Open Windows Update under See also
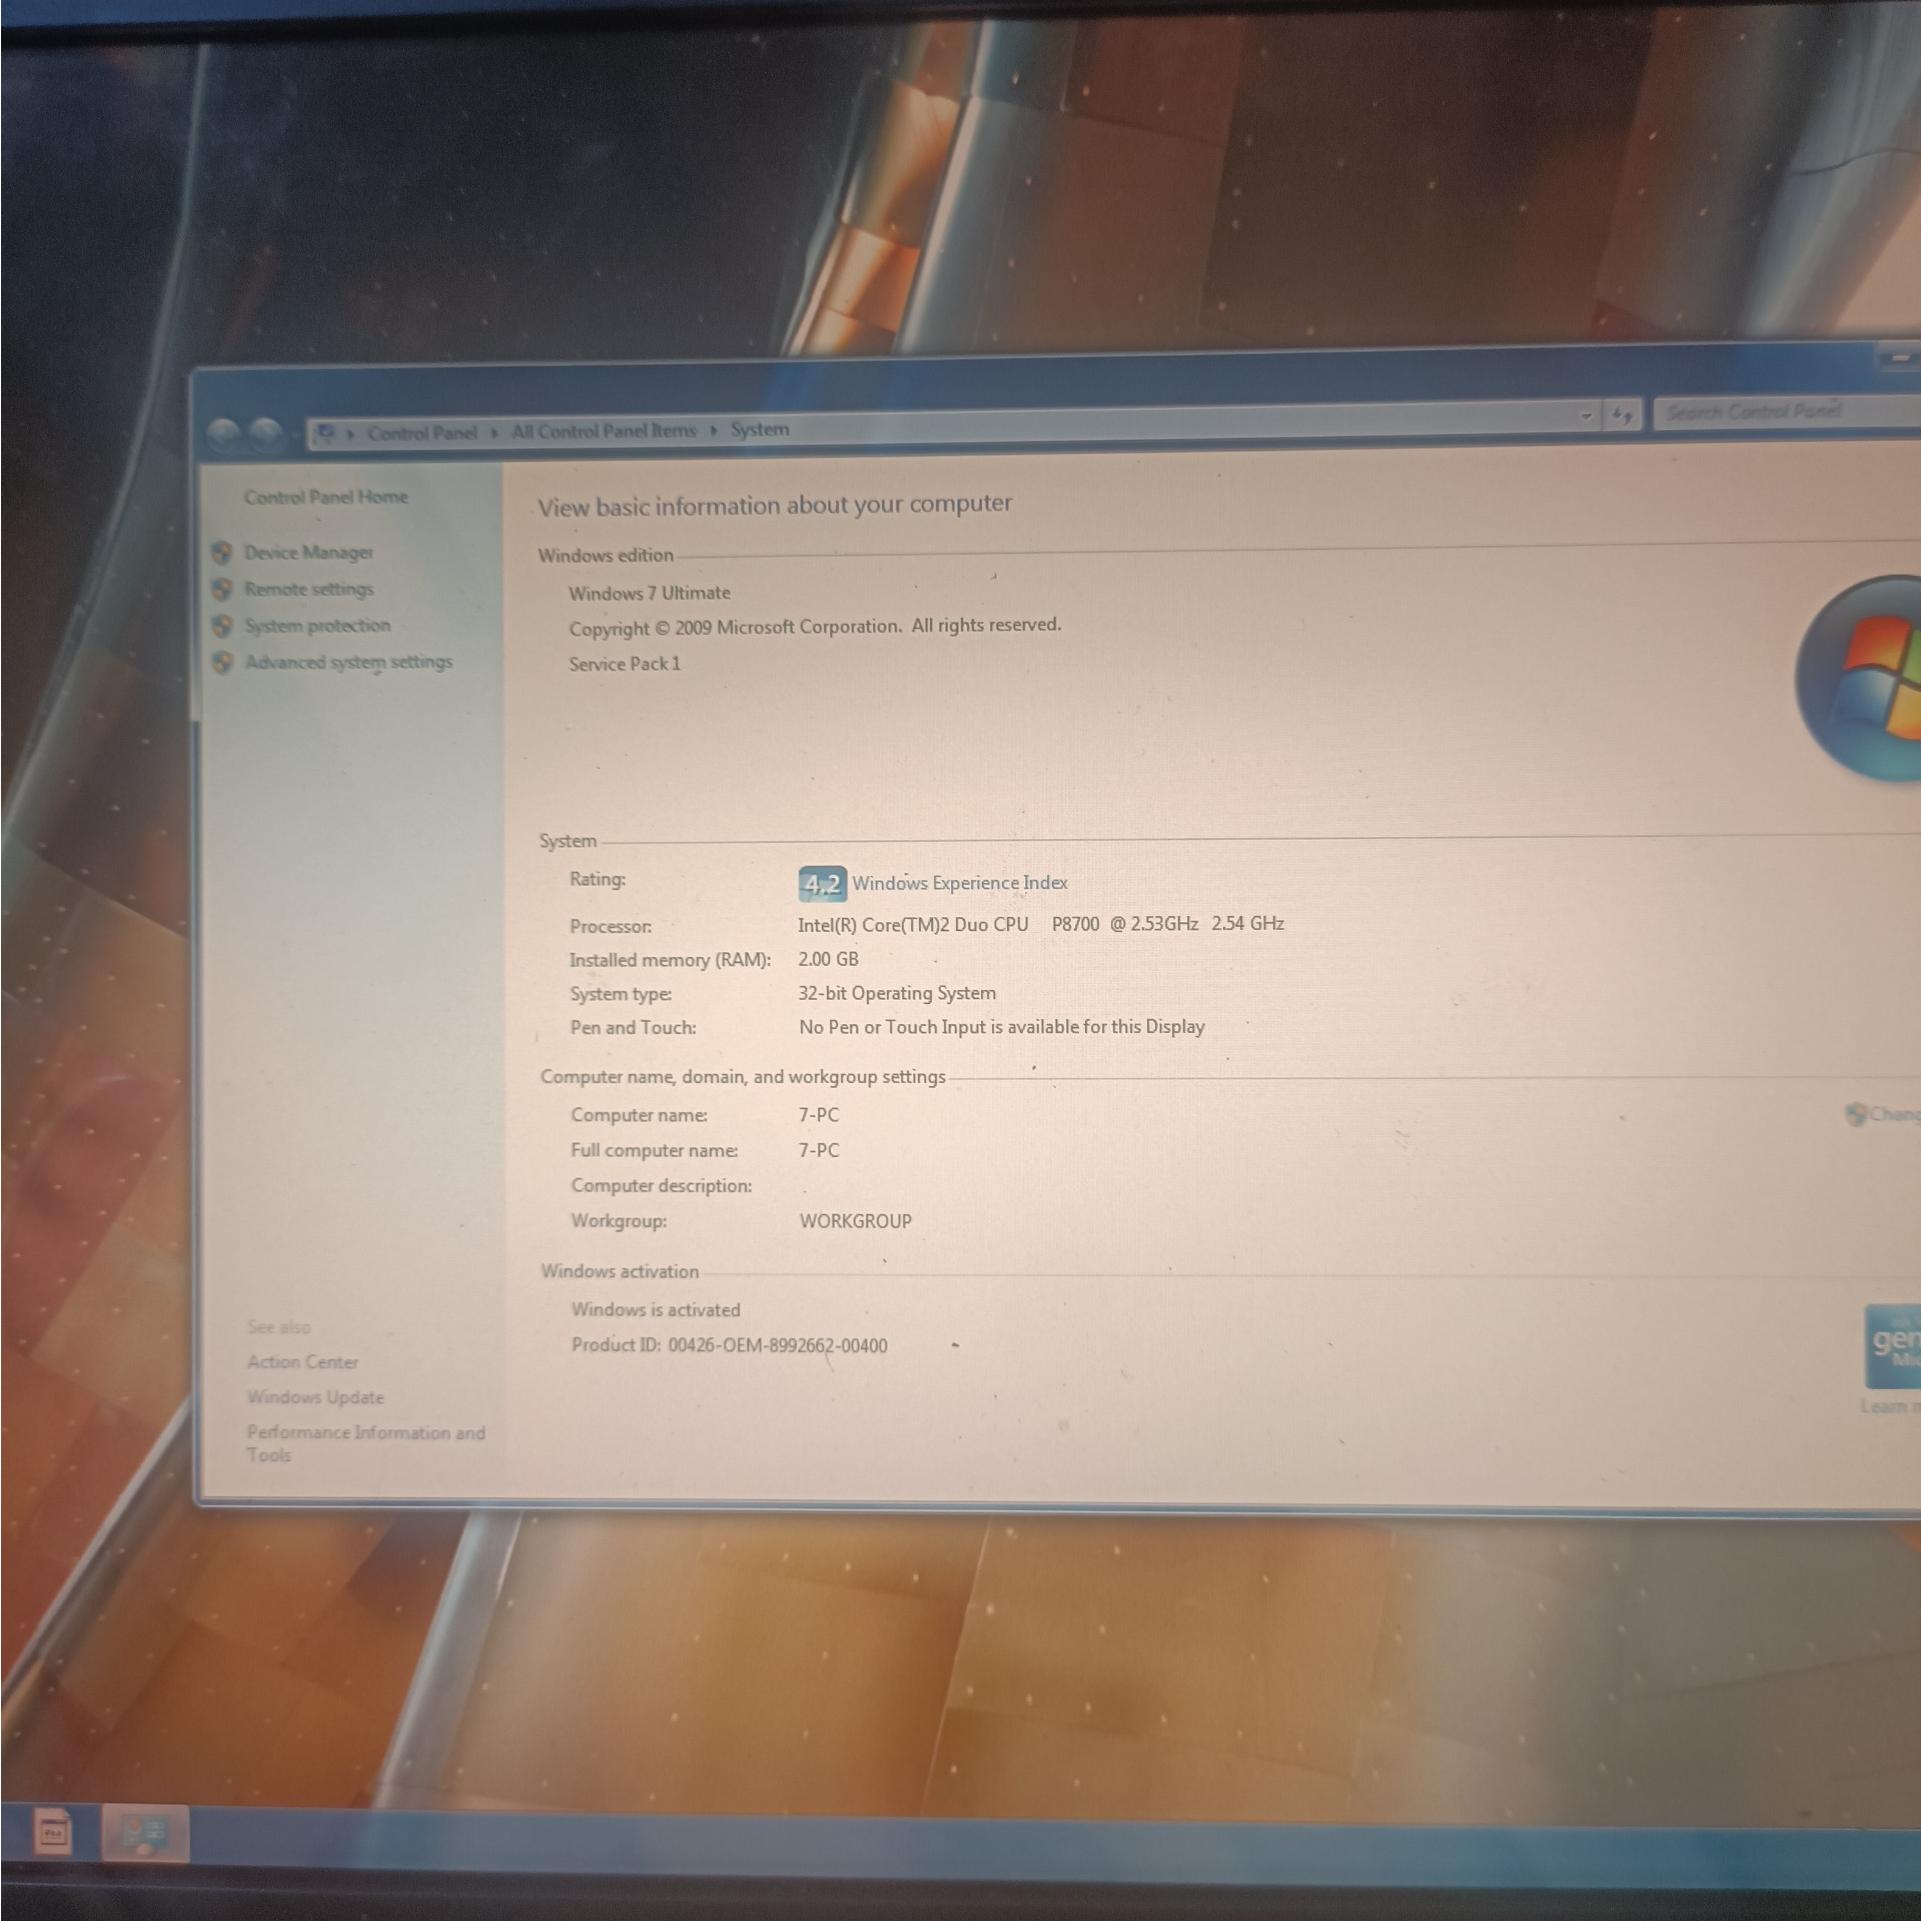The image size is (1921, 1921). 315,1397
